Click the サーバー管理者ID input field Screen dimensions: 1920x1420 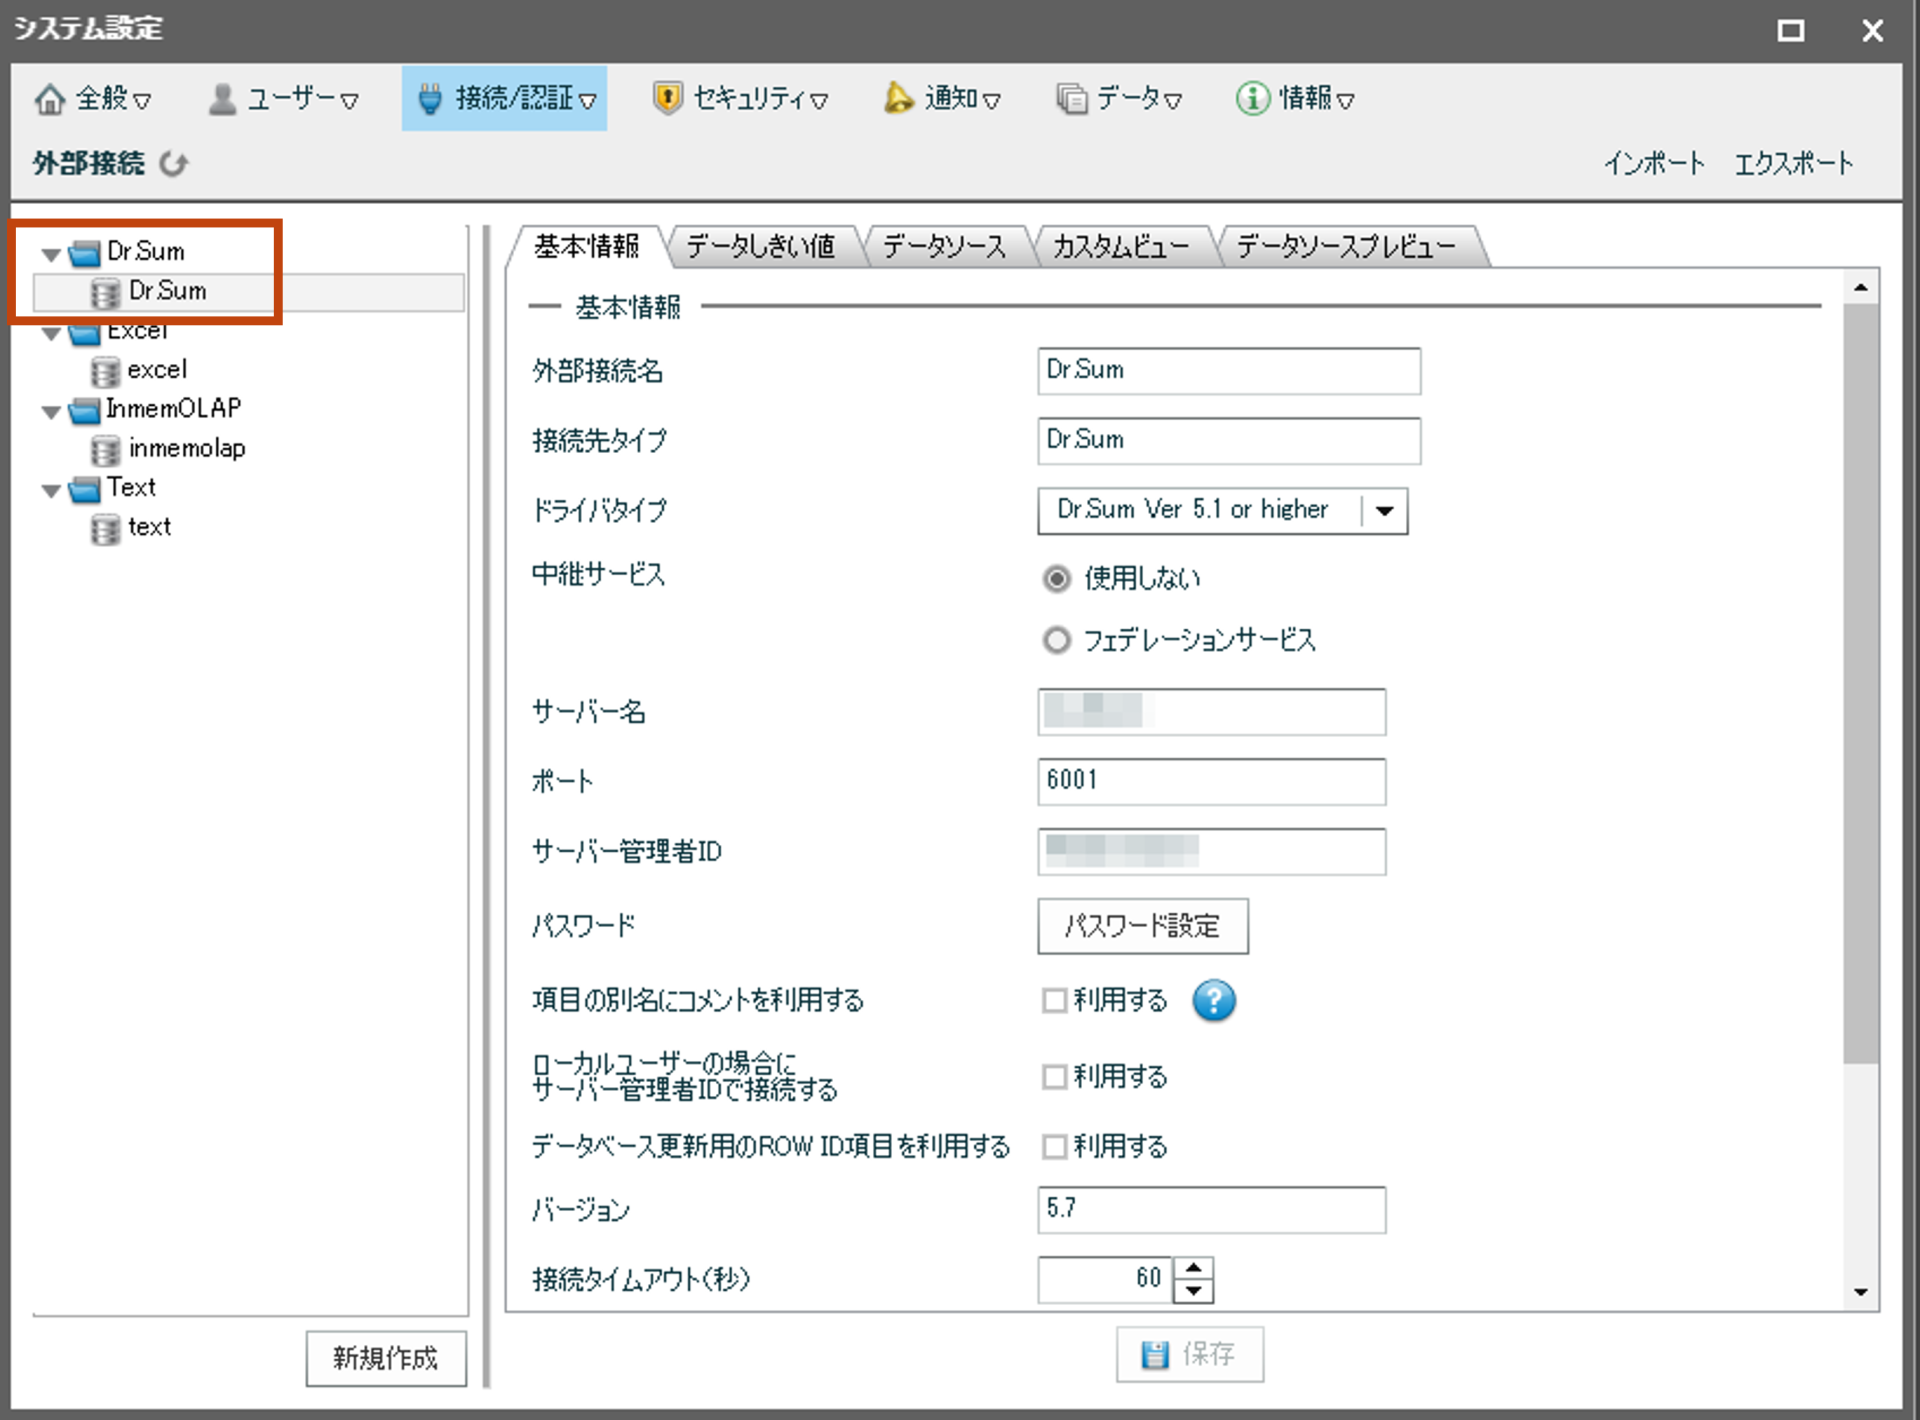point(1212,851)
